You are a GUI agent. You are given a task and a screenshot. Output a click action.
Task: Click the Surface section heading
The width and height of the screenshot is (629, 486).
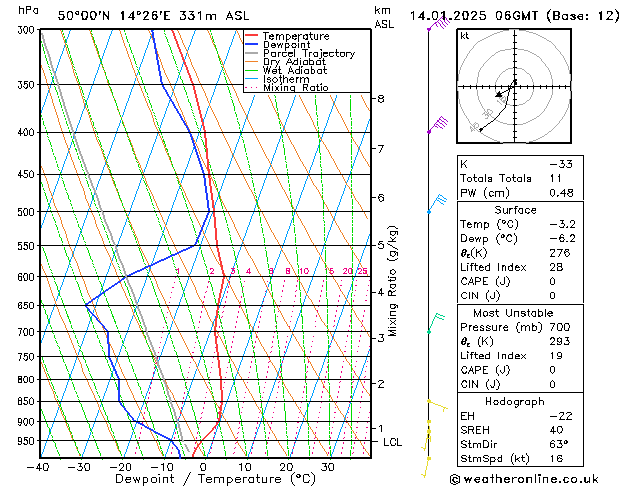515,210
